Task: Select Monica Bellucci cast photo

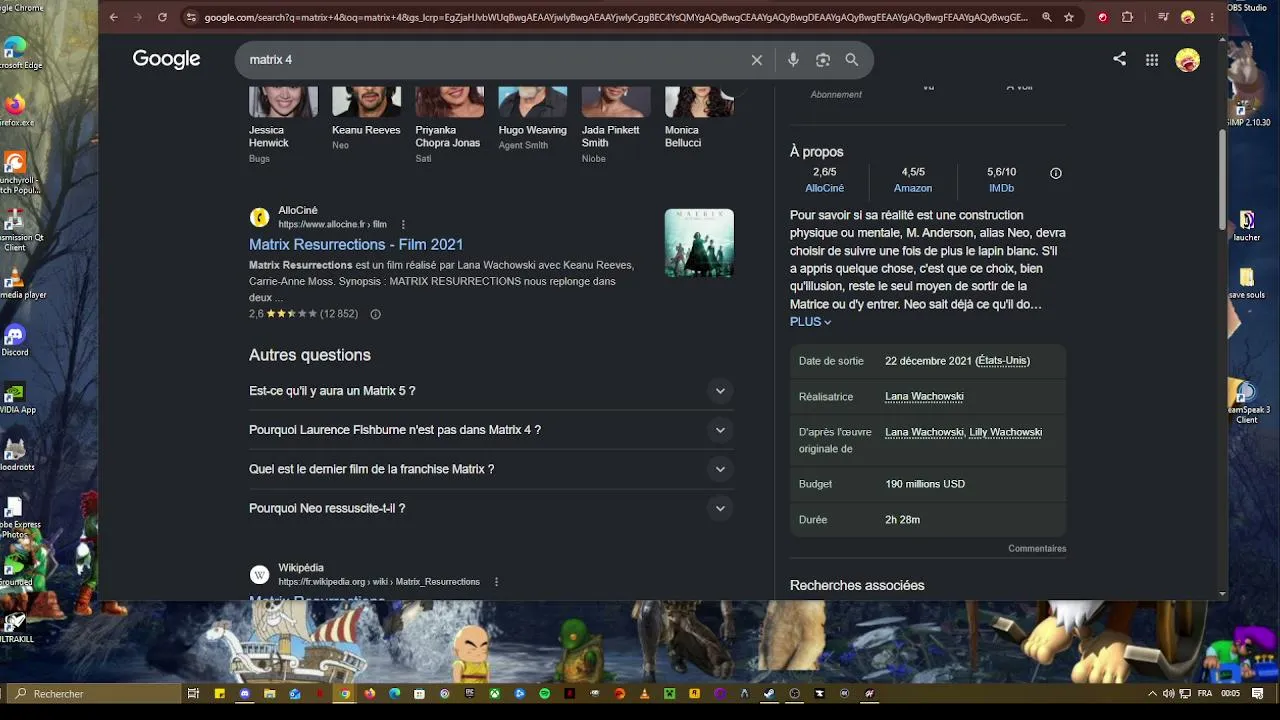Action: pyautogui.click(x=699, y=102)
